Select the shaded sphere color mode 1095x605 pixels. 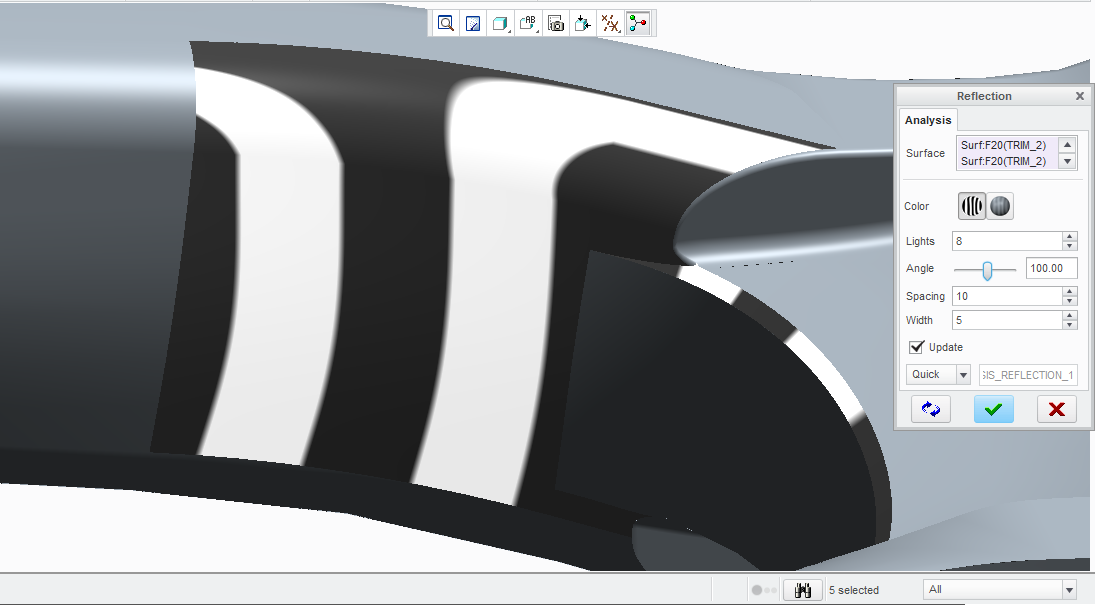point(1000,206)
